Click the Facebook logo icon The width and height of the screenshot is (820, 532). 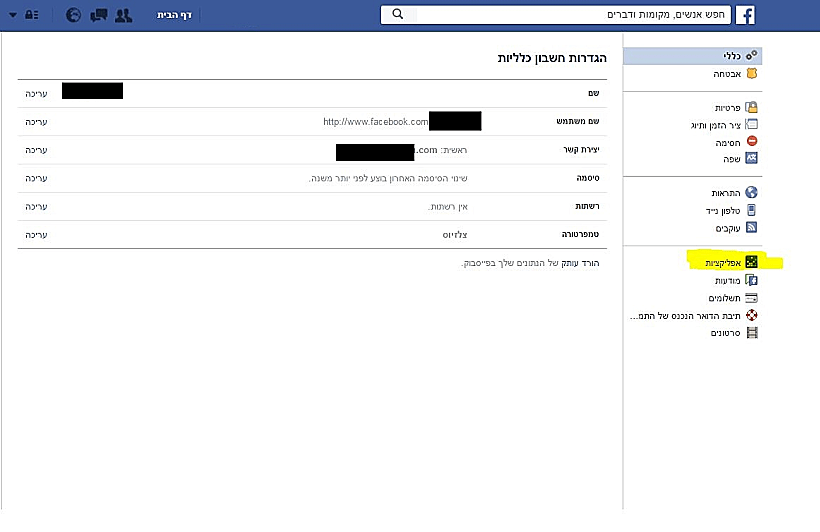point(746,14)
